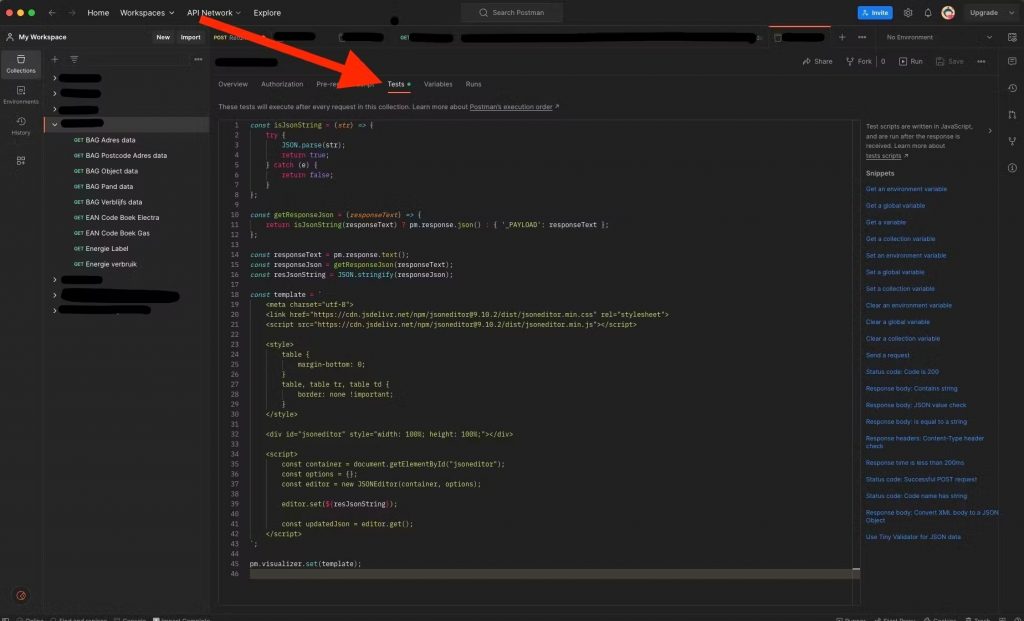Image resolution: width=1024 pixels, height=621 pixels.
Task: View the changelog via the clock icon on the right
Action: click(1011, 88)
